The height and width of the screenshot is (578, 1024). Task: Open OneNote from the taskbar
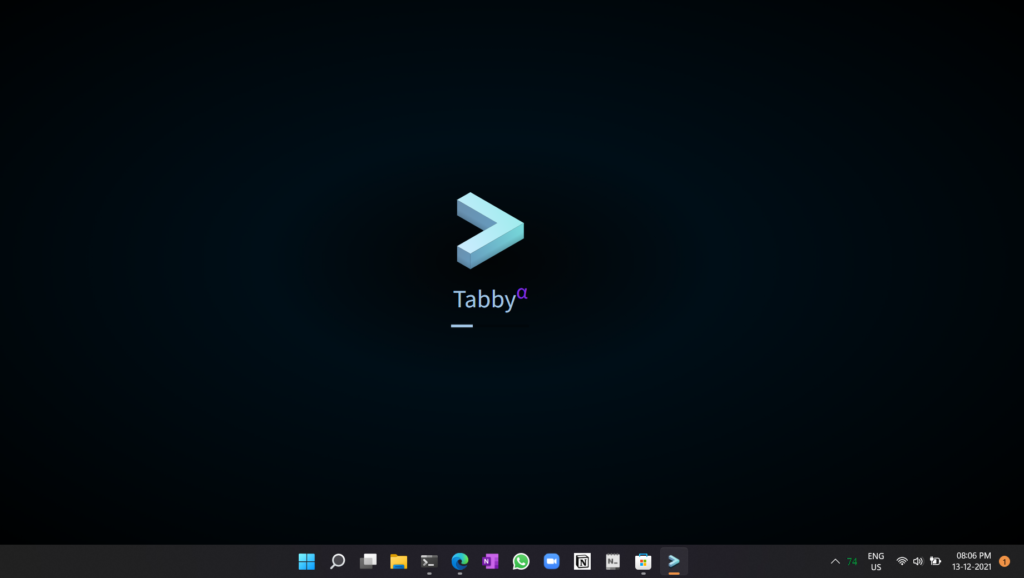[490, 561]
